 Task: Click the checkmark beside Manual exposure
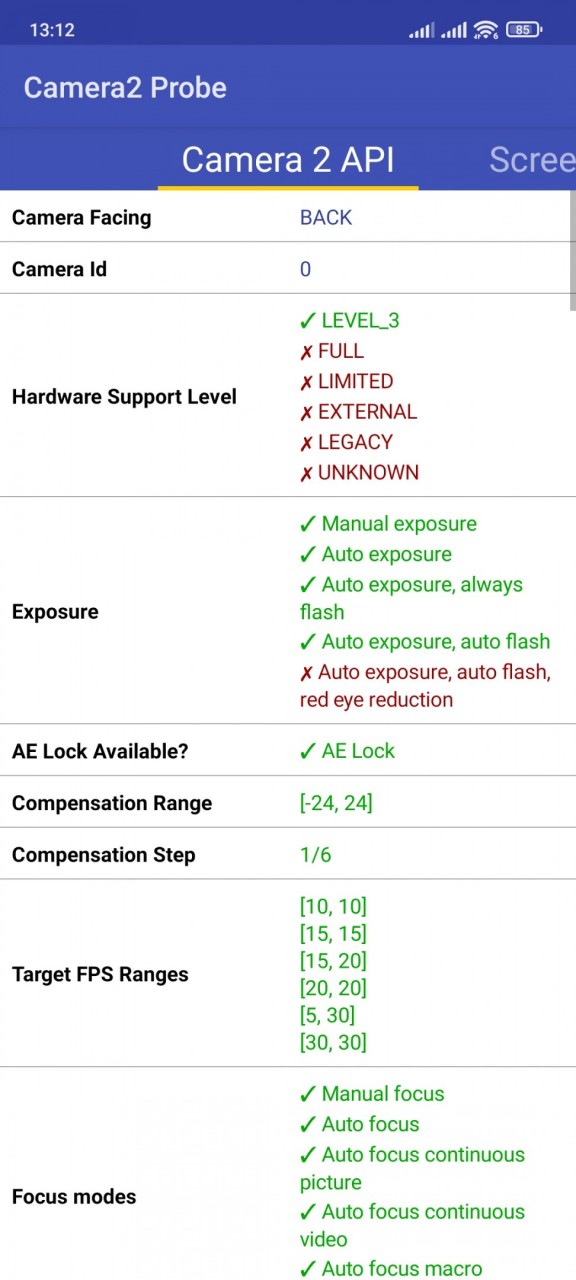(x=308, y=524)
